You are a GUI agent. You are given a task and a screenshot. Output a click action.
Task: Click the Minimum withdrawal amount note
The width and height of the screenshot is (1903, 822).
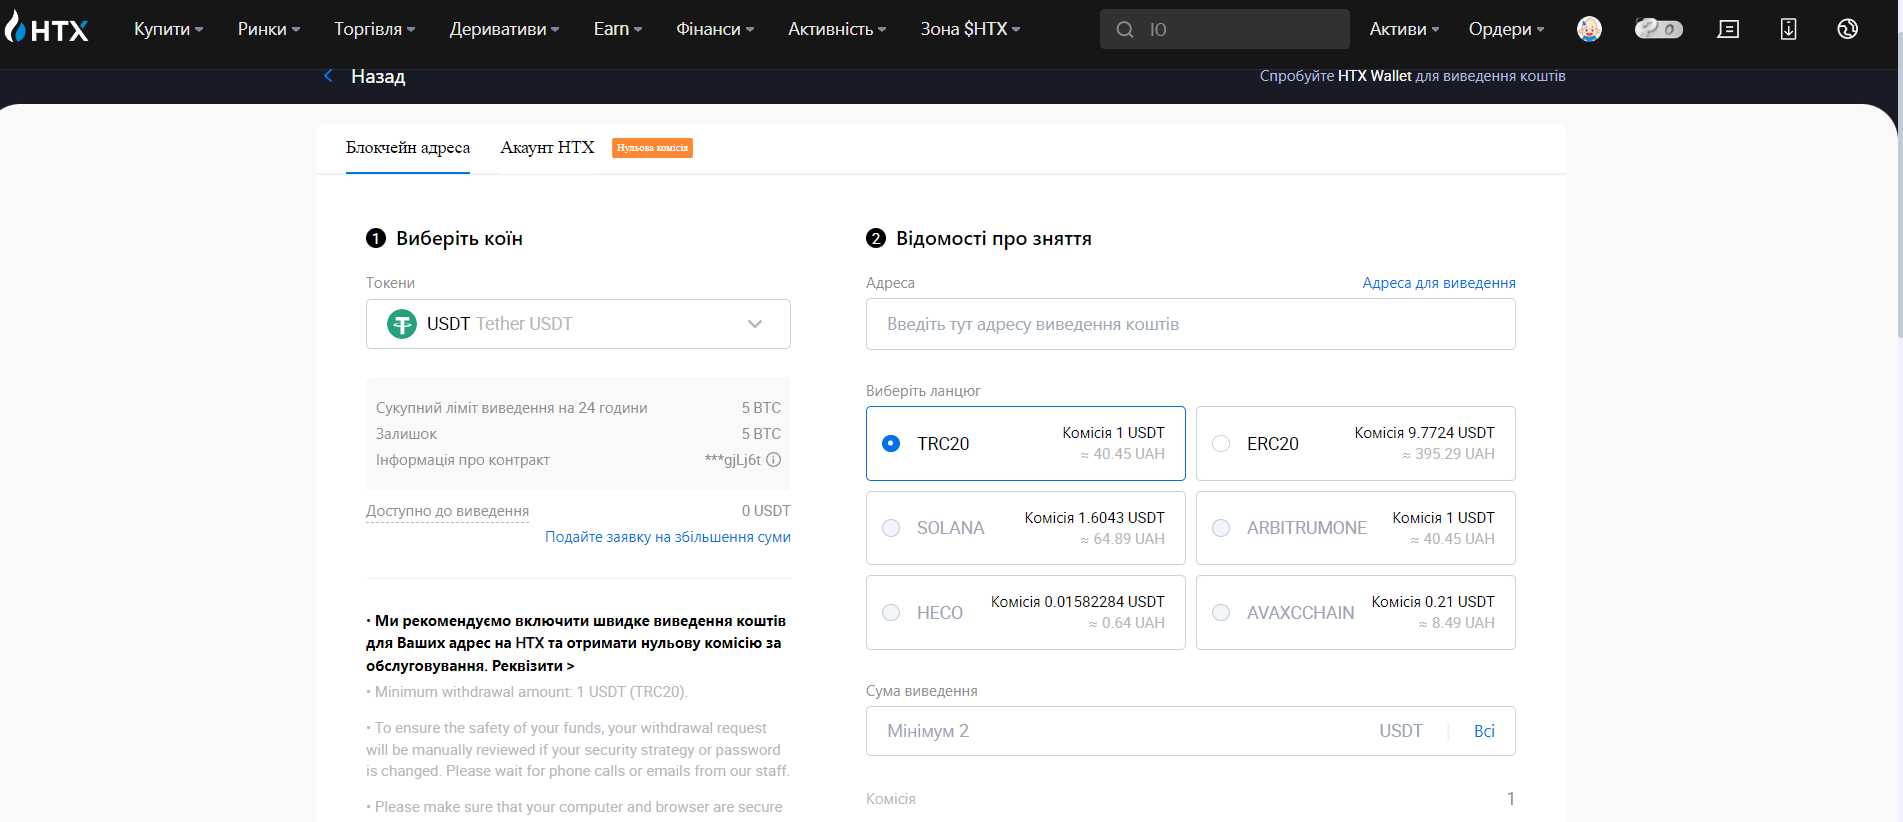527,692
